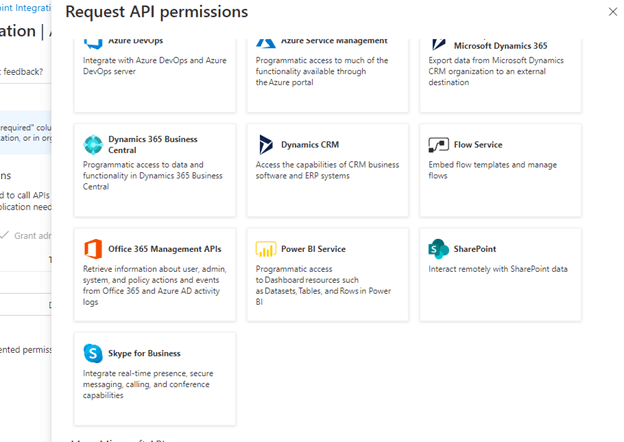Choose the Dynamics CRM title
The image size is (624, 442).
pos(310,145)
